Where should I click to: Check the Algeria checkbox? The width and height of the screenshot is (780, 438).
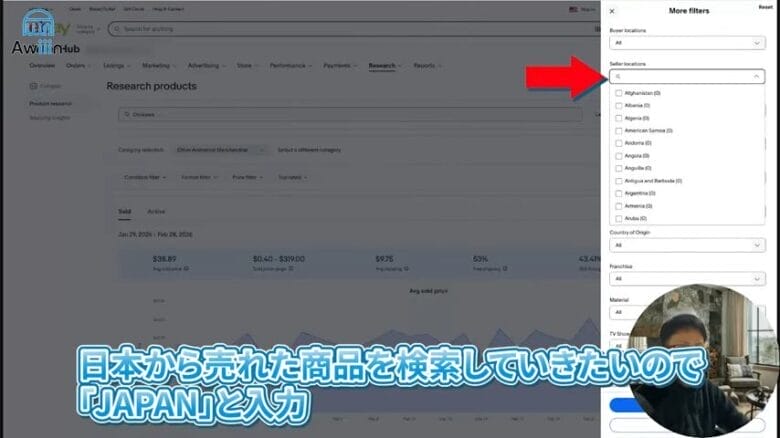pos(618,118)
